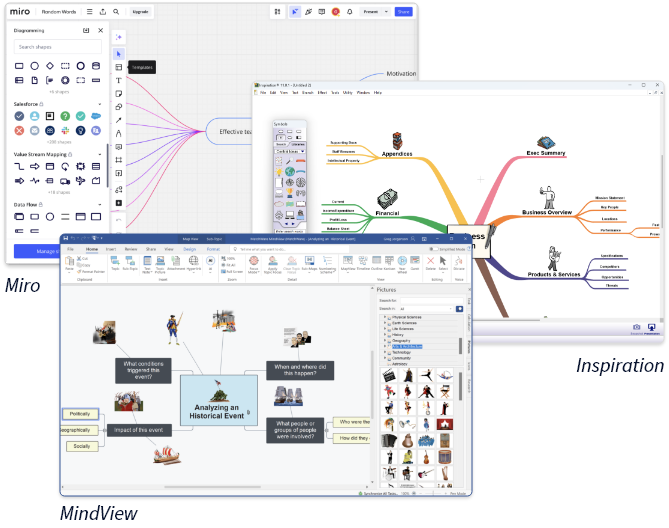Click the Present button in Miro
This screenshot has width=669, height=528.
(x=371, y=12)
